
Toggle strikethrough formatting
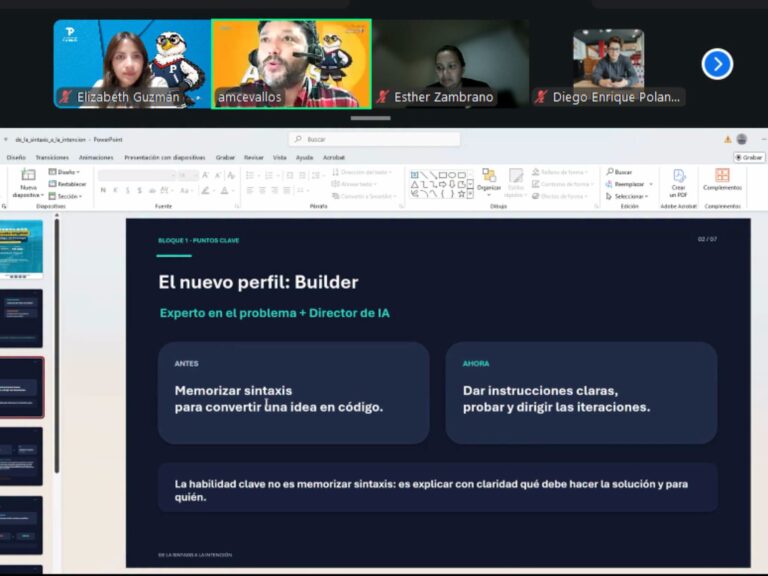[152, 190]
